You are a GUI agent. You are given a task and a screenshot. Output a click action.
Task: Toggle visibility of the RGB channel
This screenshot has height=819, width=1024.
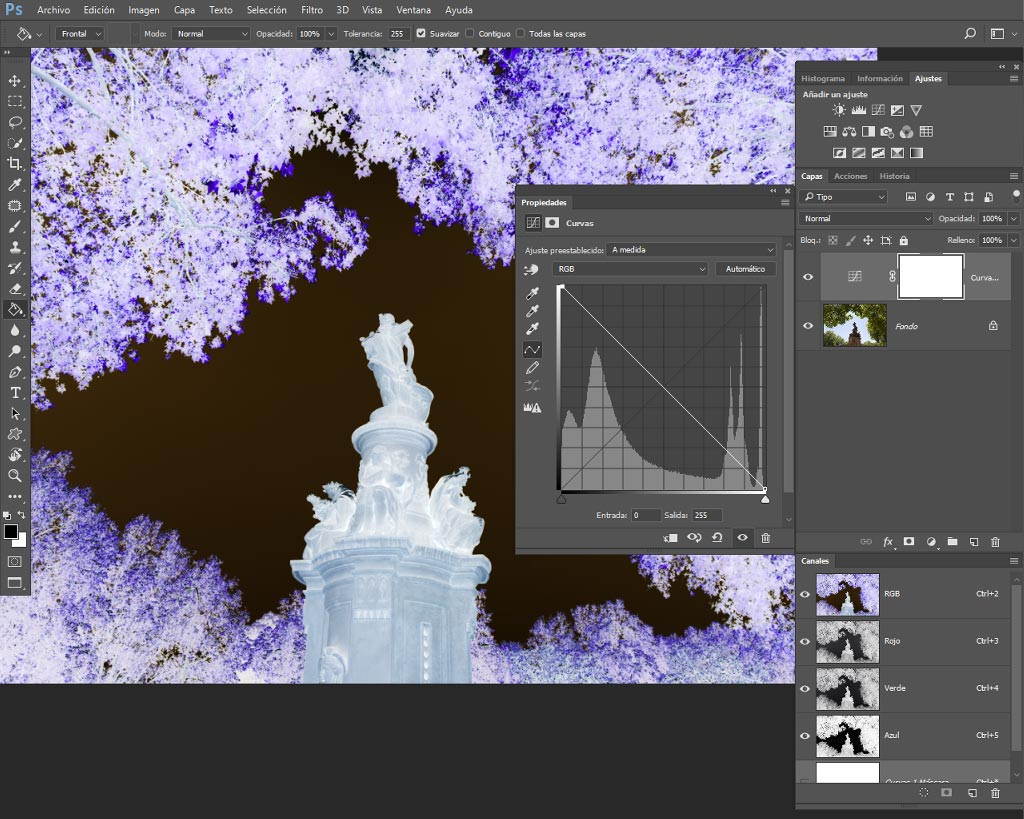(805, 594)
